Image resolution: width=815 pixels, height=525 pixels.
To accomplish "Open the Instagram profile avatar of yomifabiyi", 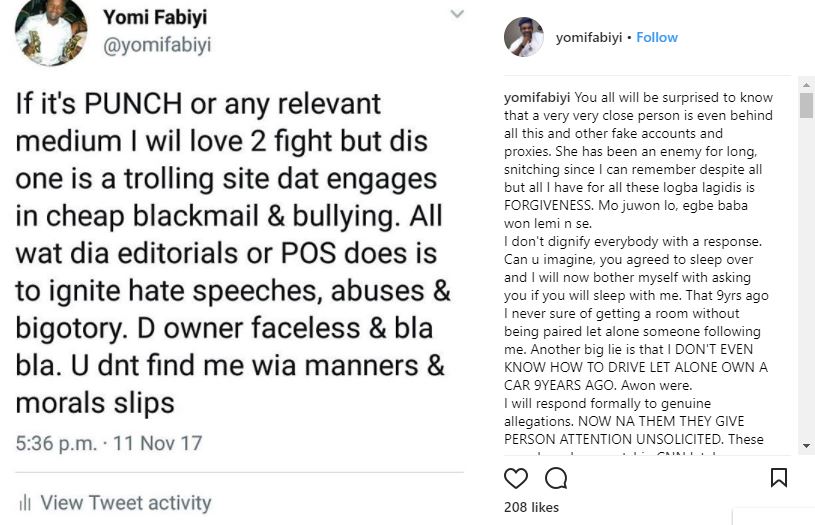I will tap(524, 37).
